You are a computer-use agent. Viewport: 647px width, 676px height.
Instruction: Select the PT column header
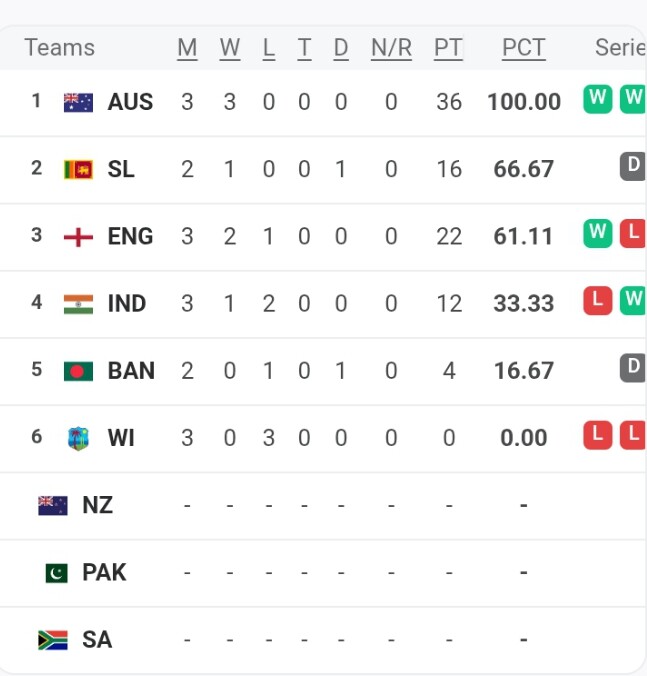click(x=448, y=47)
